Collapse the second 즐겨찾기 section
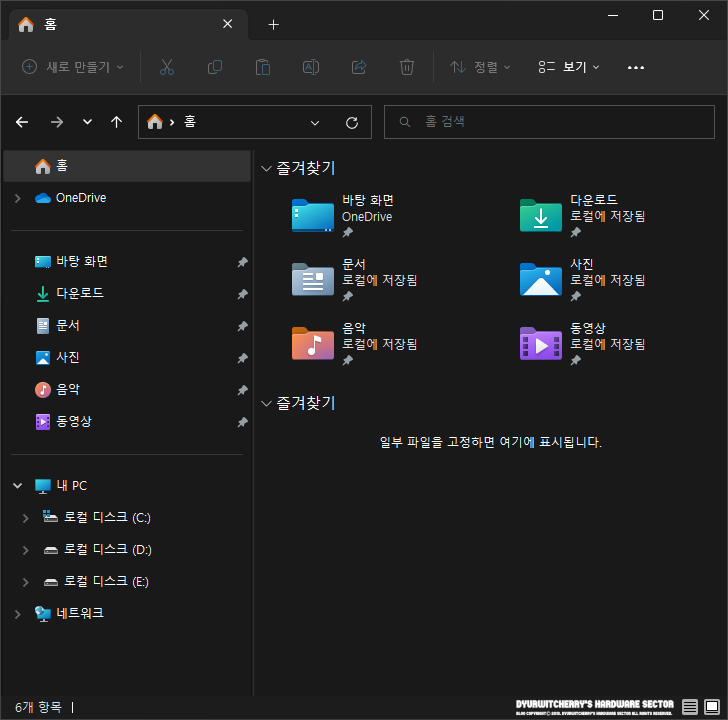 pyautogui.click(x=266, y=403)
